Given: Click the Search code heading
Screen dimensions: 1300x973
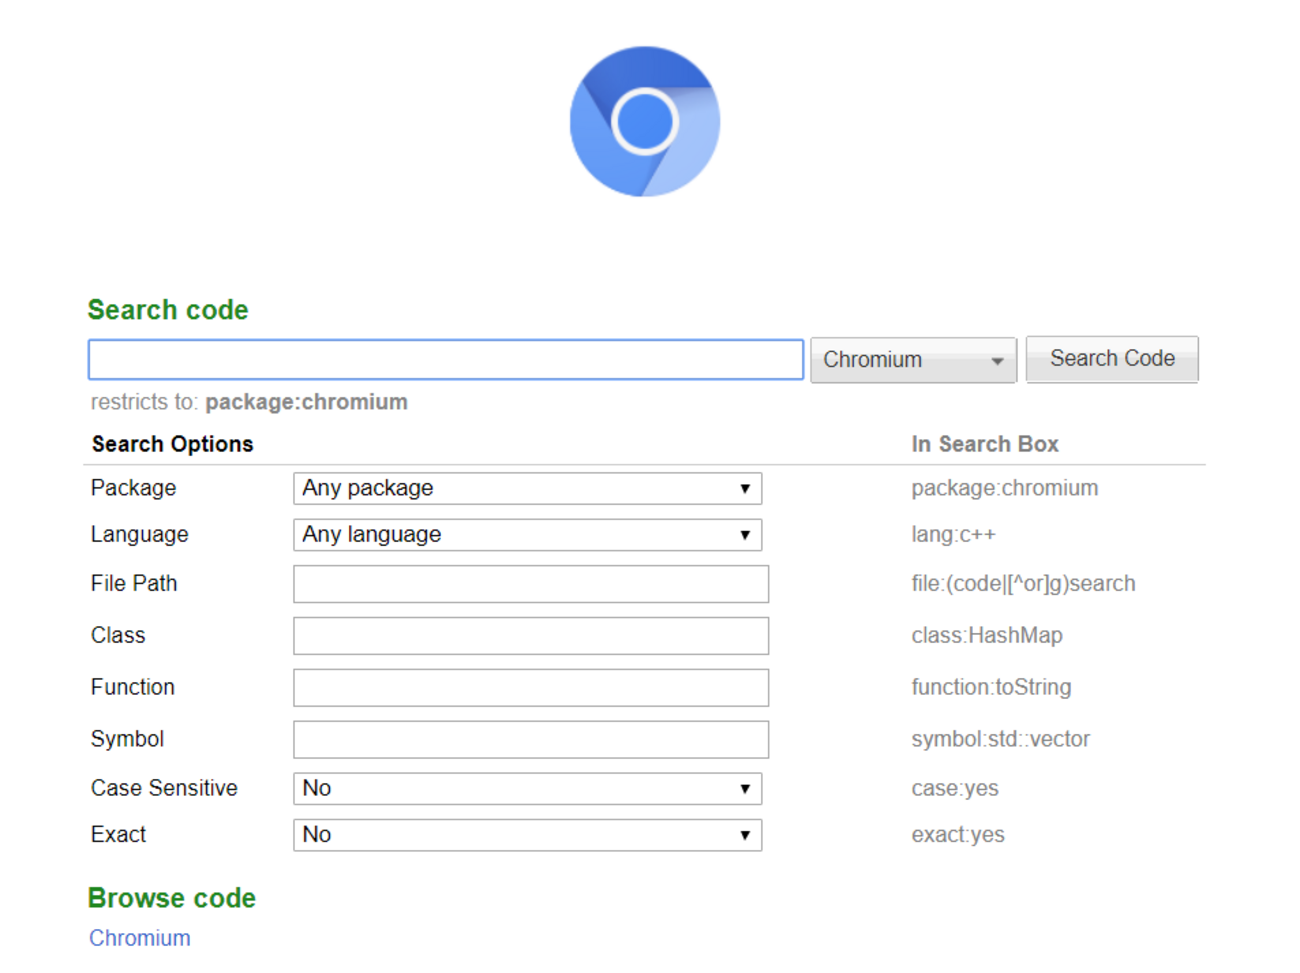Looking at the screenshot, I should 168,310.
